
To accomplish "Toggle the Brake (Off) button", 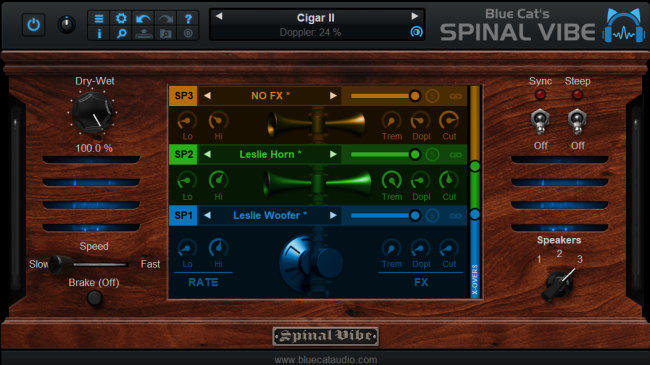I will pyautogui.click(x=94, y=297).
